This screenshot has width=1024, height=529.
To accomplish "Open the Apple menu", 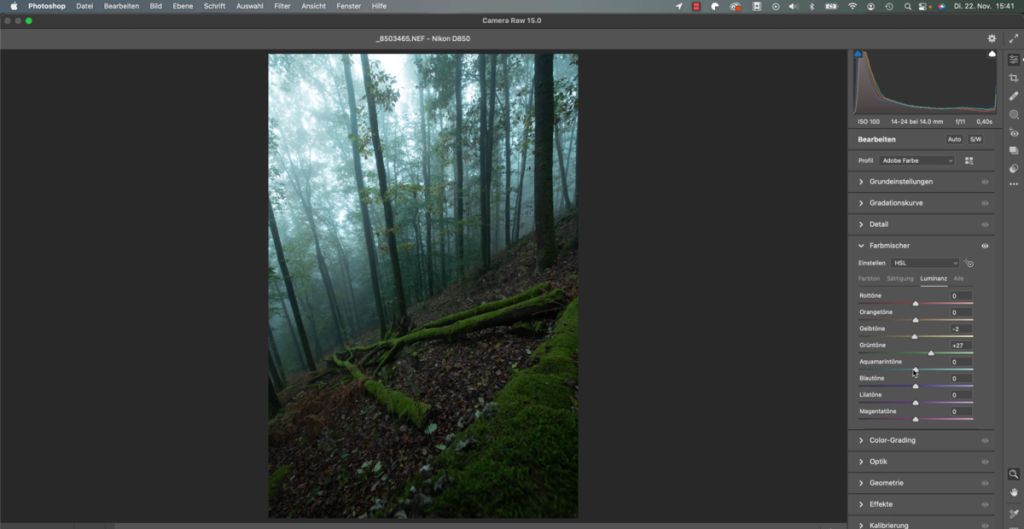I will pos(14,6).
